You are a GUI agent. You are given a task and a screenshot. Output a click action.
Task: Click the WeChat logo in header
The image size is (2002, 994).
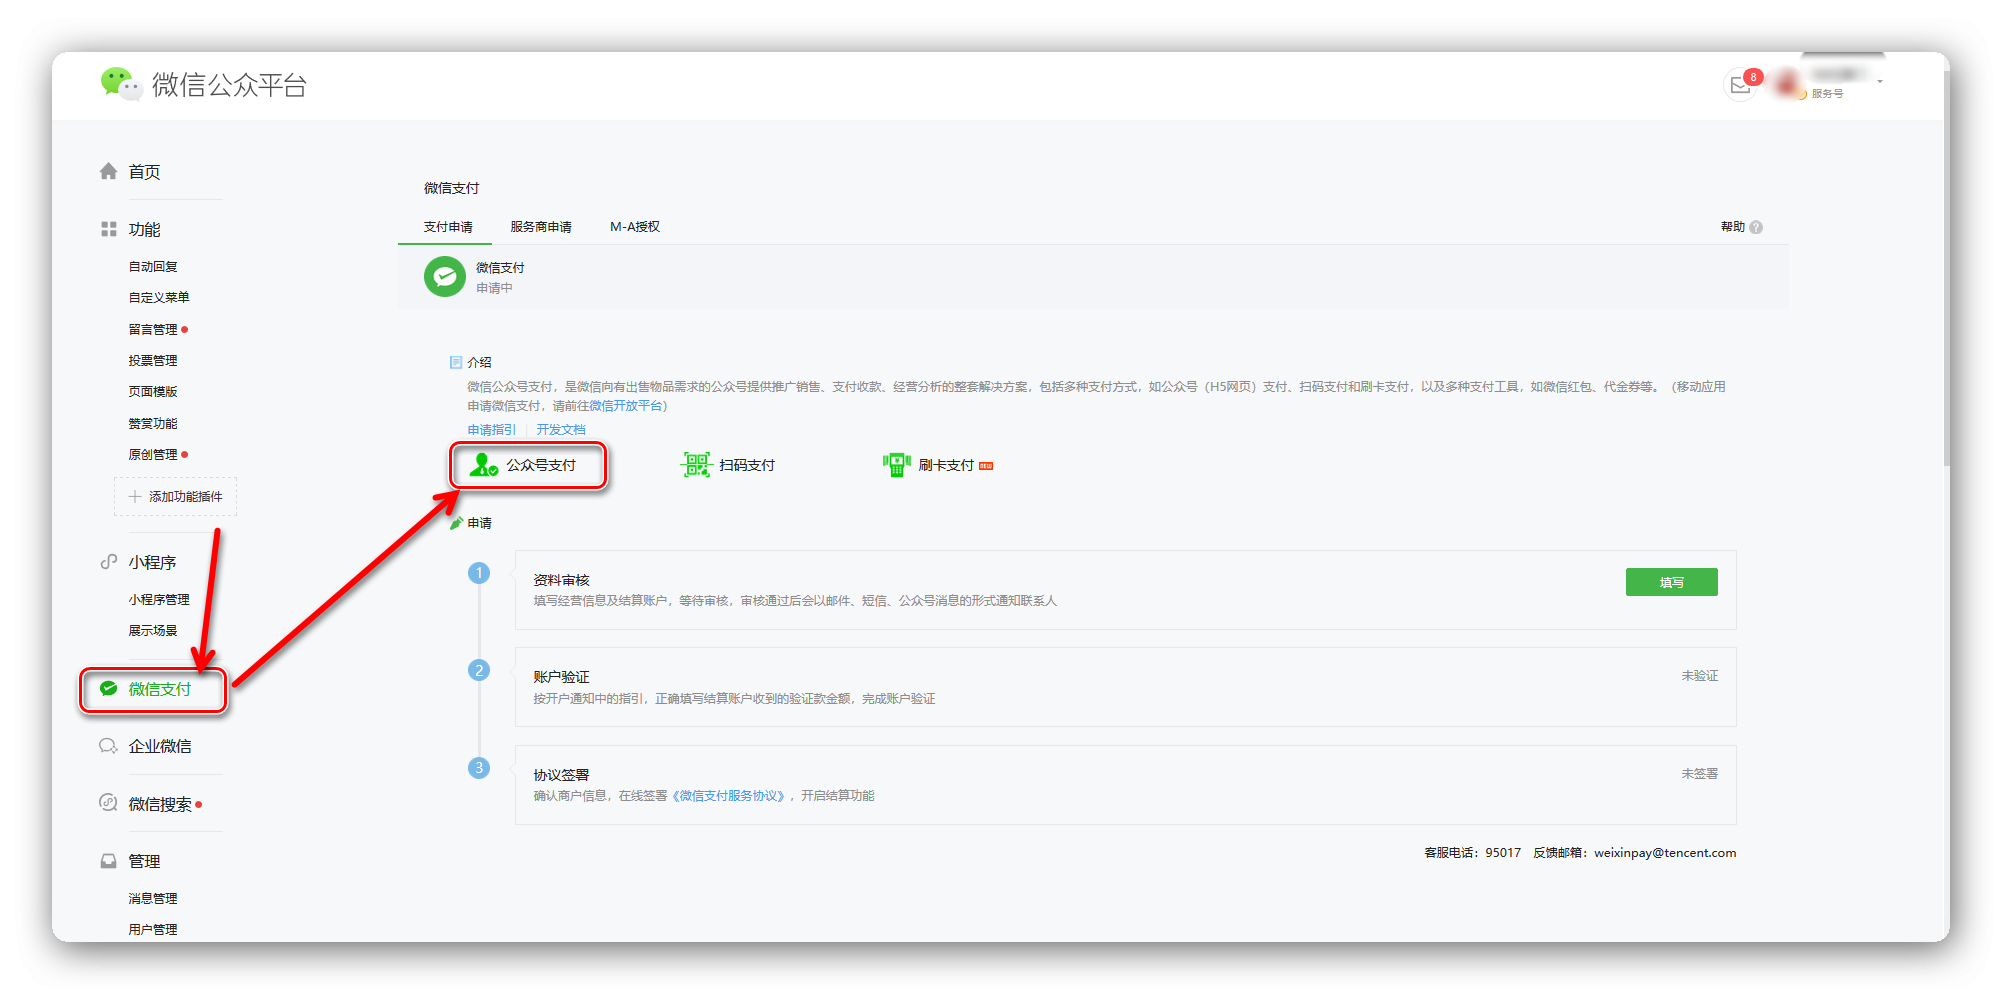click(120, 84)
